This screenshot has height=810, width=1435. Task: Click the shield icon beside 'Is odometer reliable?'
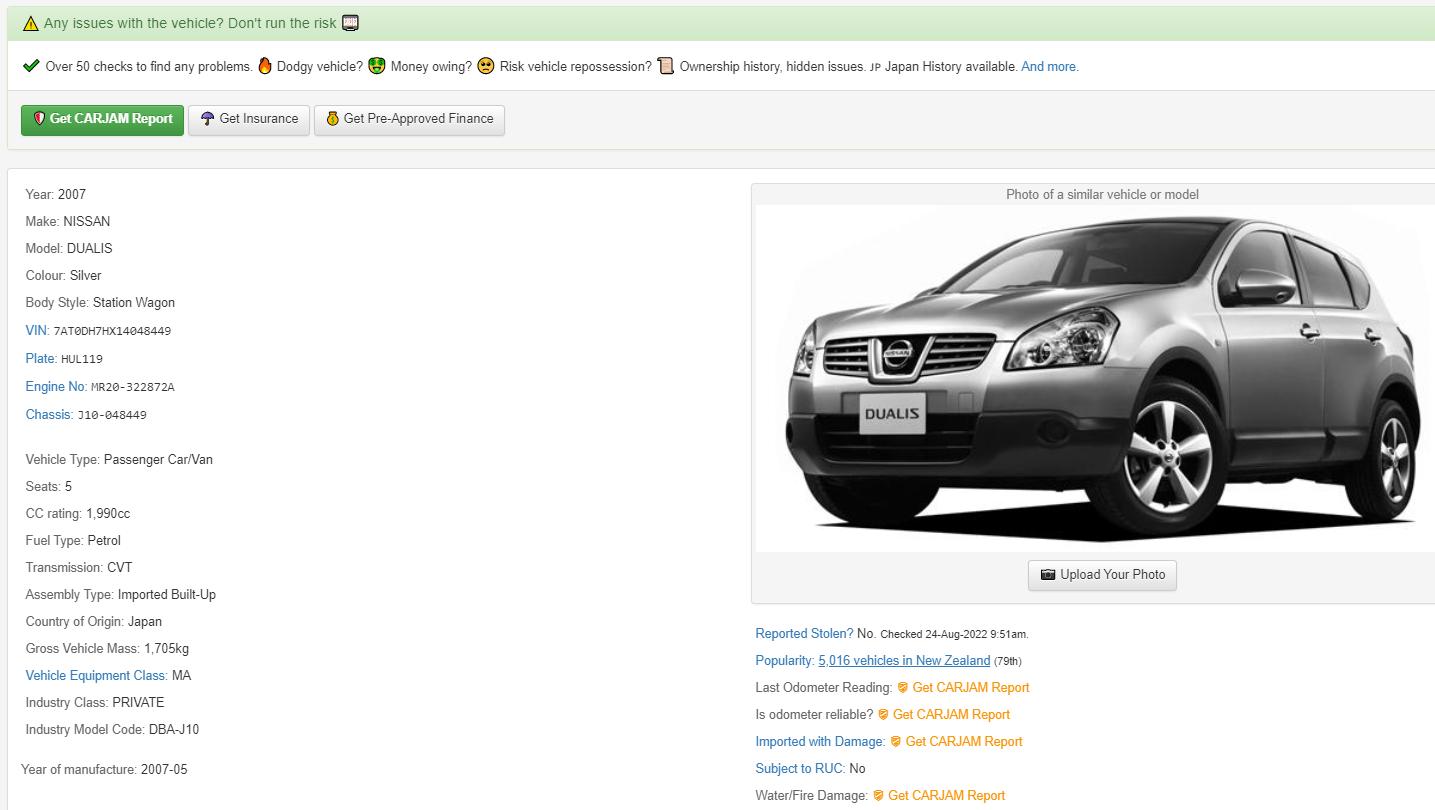coord(882,715)
